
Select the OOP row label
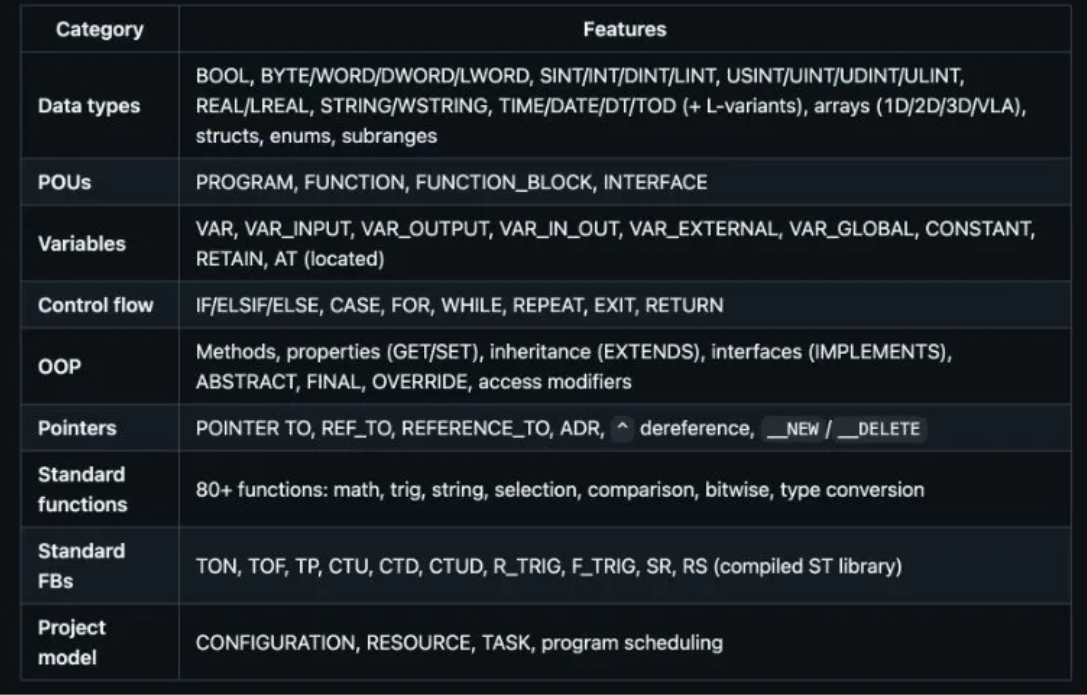[59, 366]
